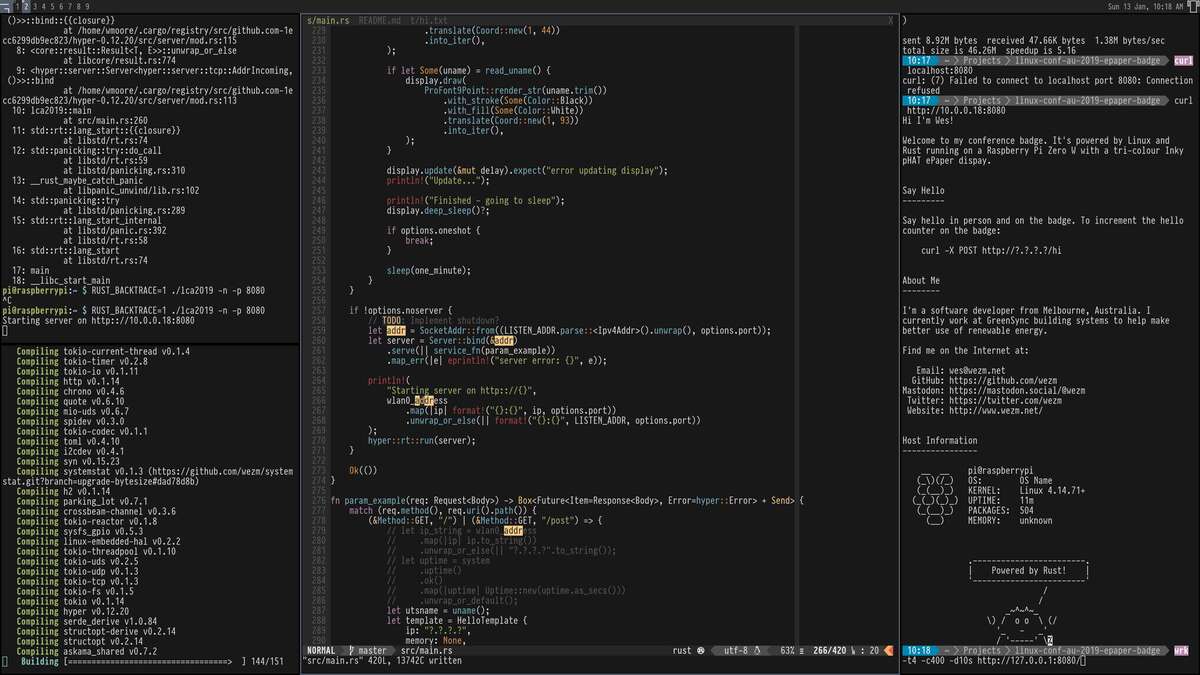Click "hyper::rt::run(server);" in the code
1200x675 pixels.
[424, 440]
